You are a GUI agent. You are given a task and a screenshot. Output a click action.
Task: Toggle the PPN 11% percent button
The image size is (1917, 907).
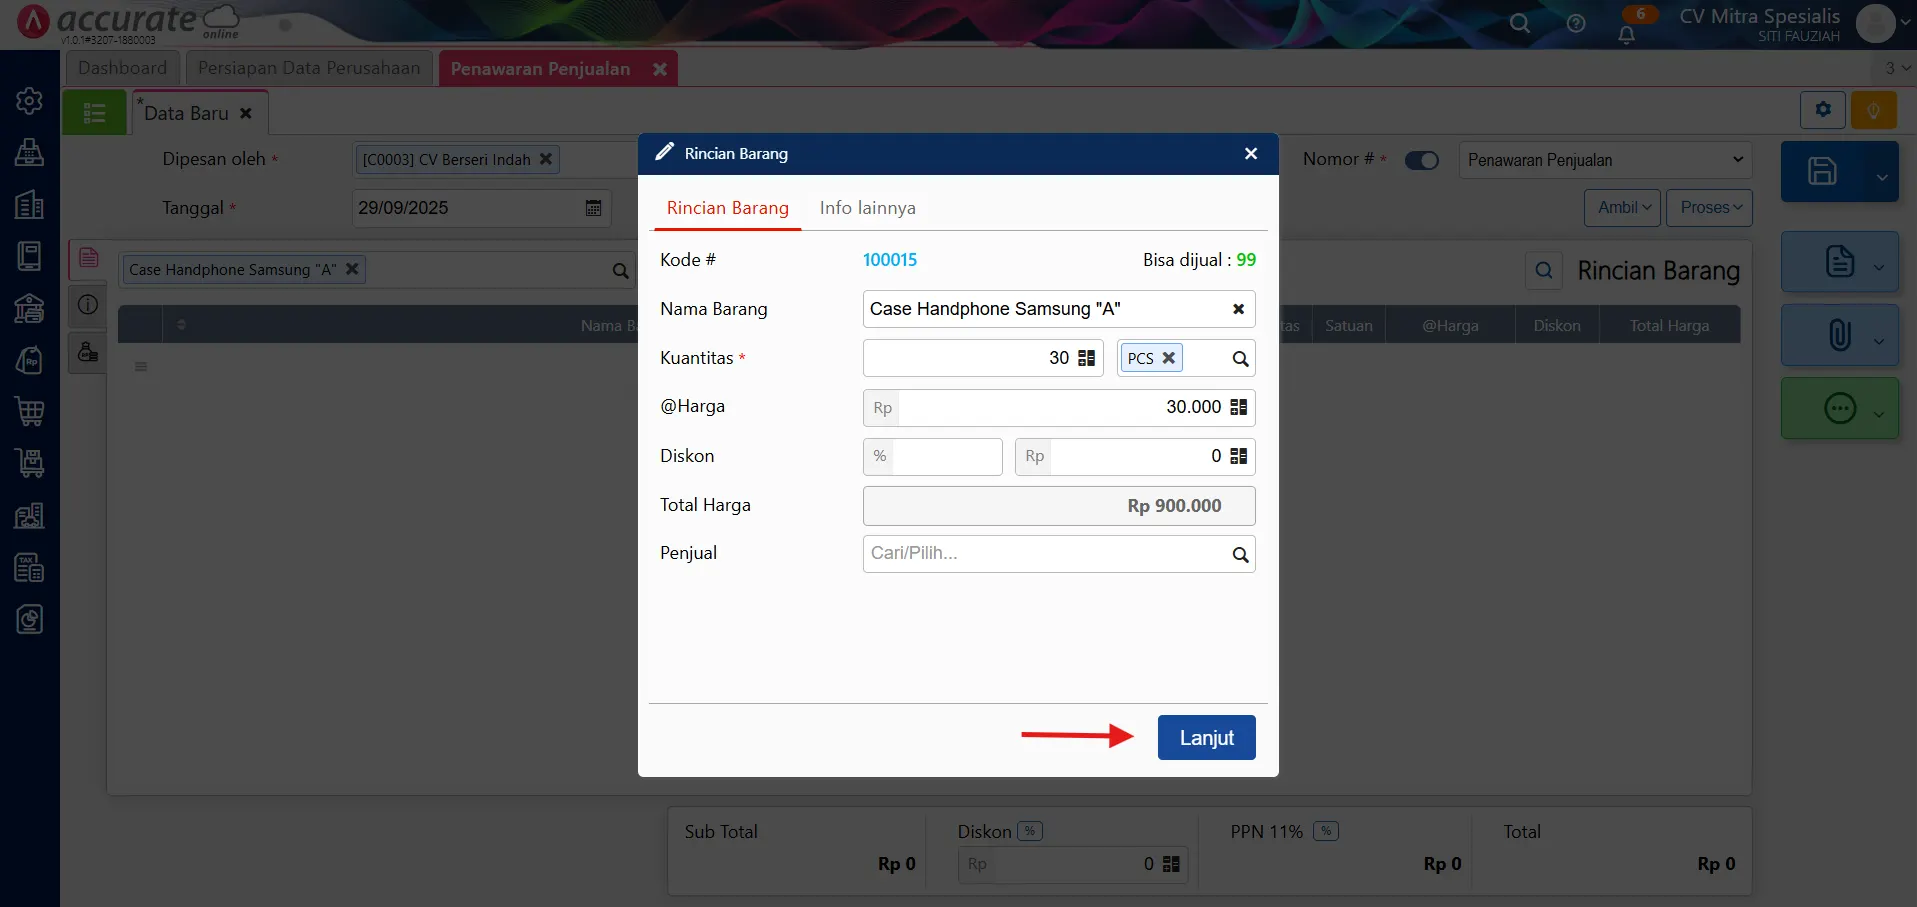tap(1325, 831)
